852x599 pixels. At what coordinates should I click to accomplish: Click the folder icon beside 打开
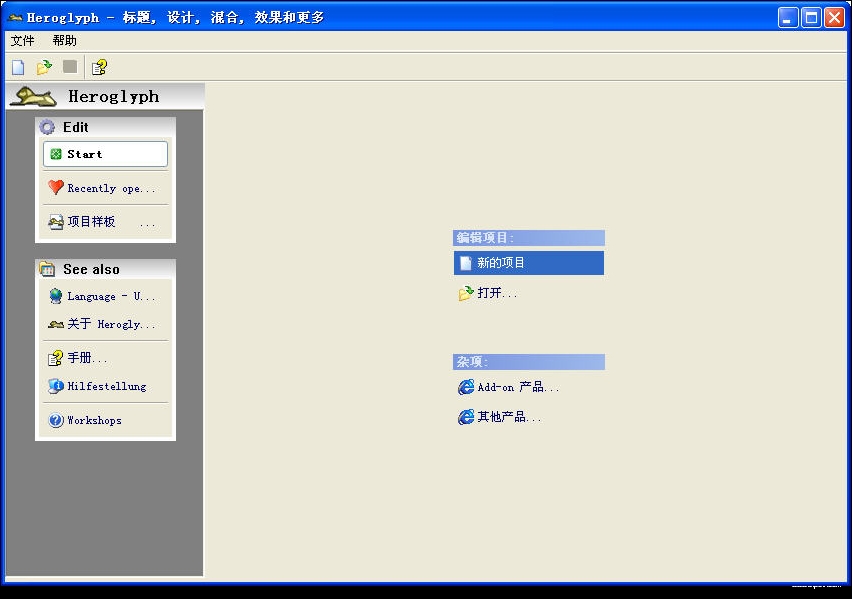[466, 293]
